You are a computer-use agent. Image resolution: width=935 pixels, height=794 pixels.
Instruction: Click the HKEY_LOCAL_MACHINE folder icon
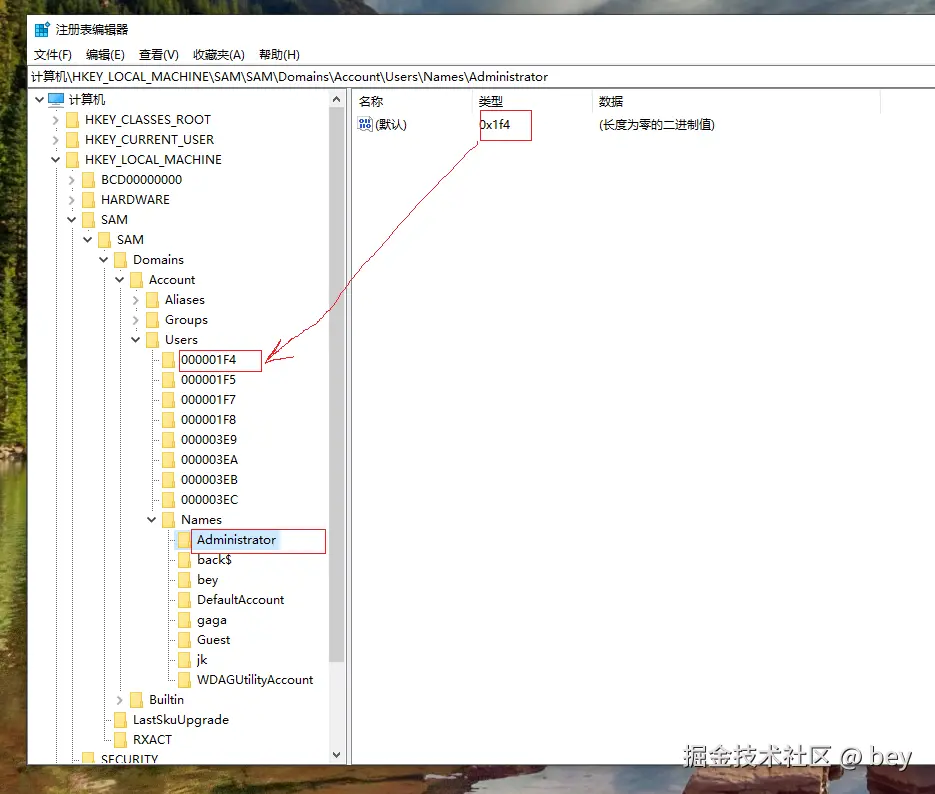pos(72,159)
